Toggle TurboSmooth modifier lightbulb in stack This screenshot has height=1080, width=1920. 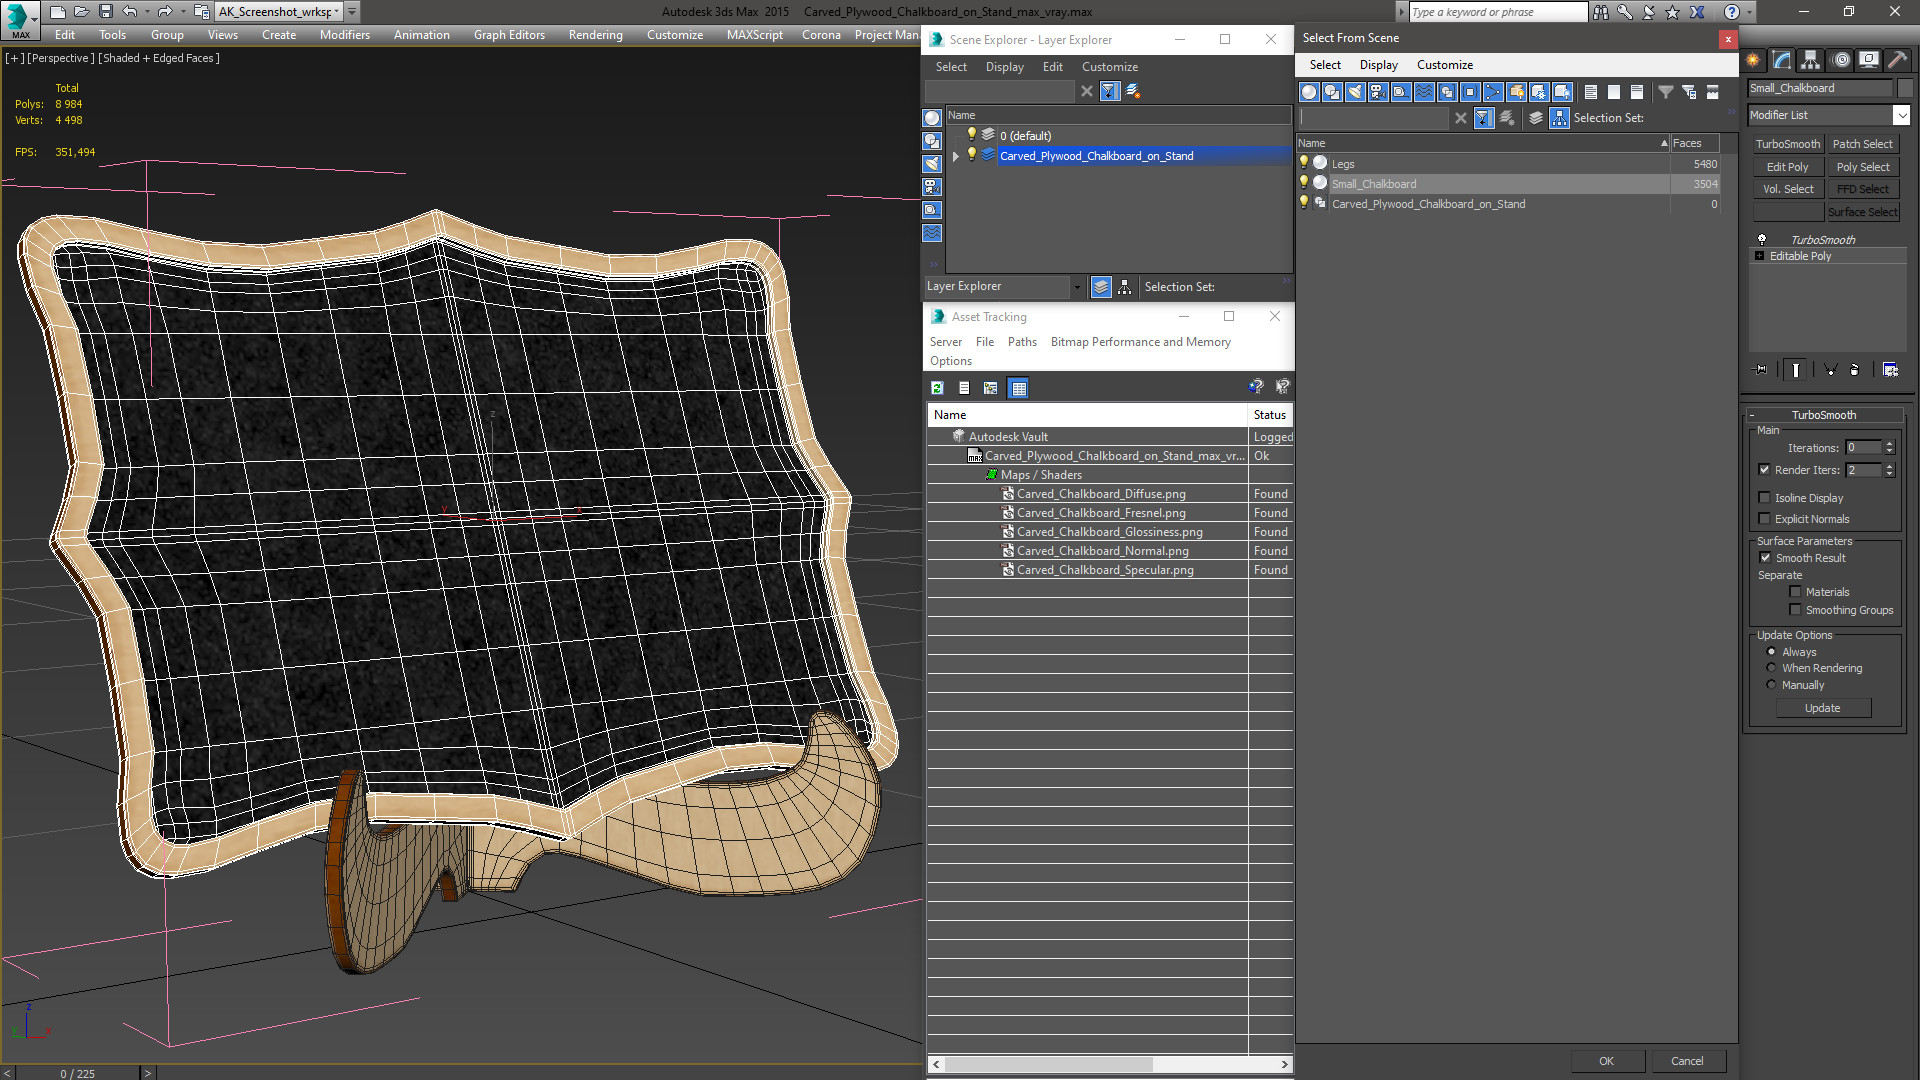[1762, 240]
